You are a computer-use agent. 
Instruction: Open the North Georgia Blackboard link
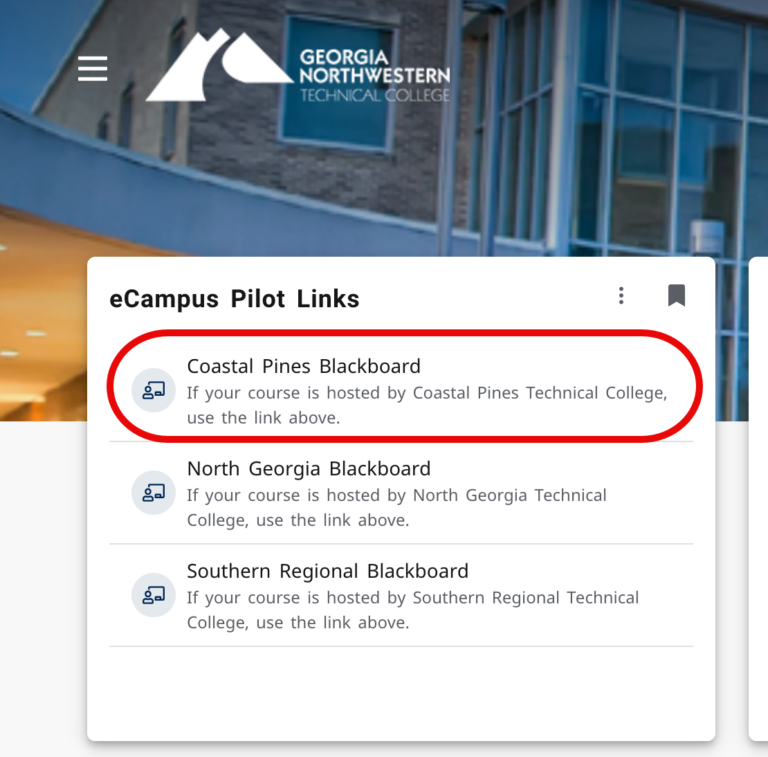click(308, 468)
